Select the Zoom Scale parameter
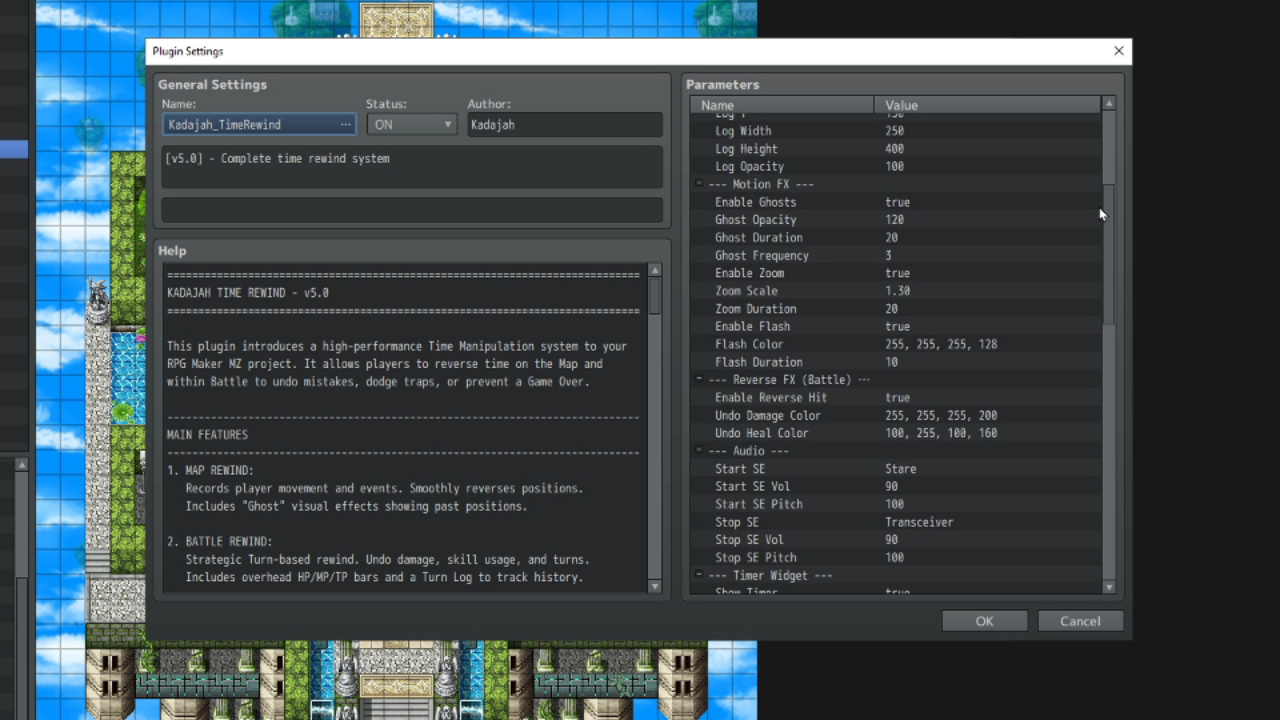The height and width of the screenshot is (720, 1280). point(895,291)
